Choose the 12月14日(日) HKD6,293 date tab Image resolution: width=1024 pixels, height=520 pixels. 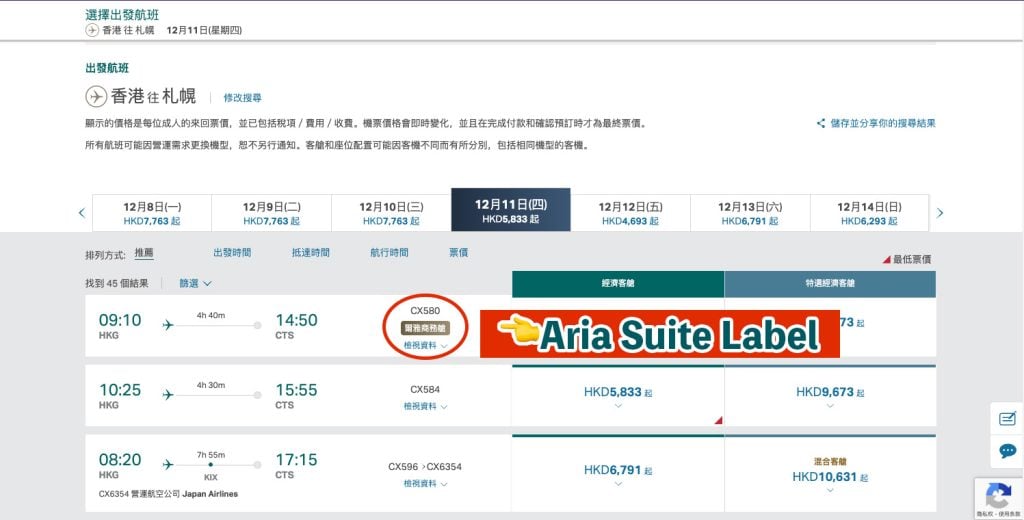(x=869, y=212)
